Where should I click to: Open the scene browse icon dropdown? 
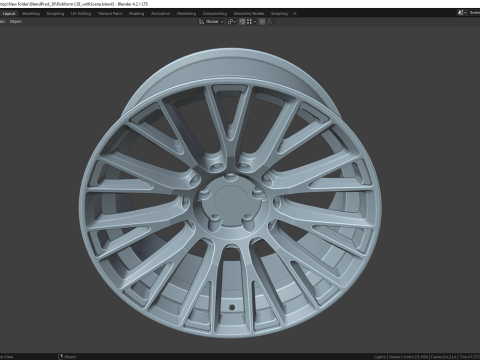click(x=462, y=13)
